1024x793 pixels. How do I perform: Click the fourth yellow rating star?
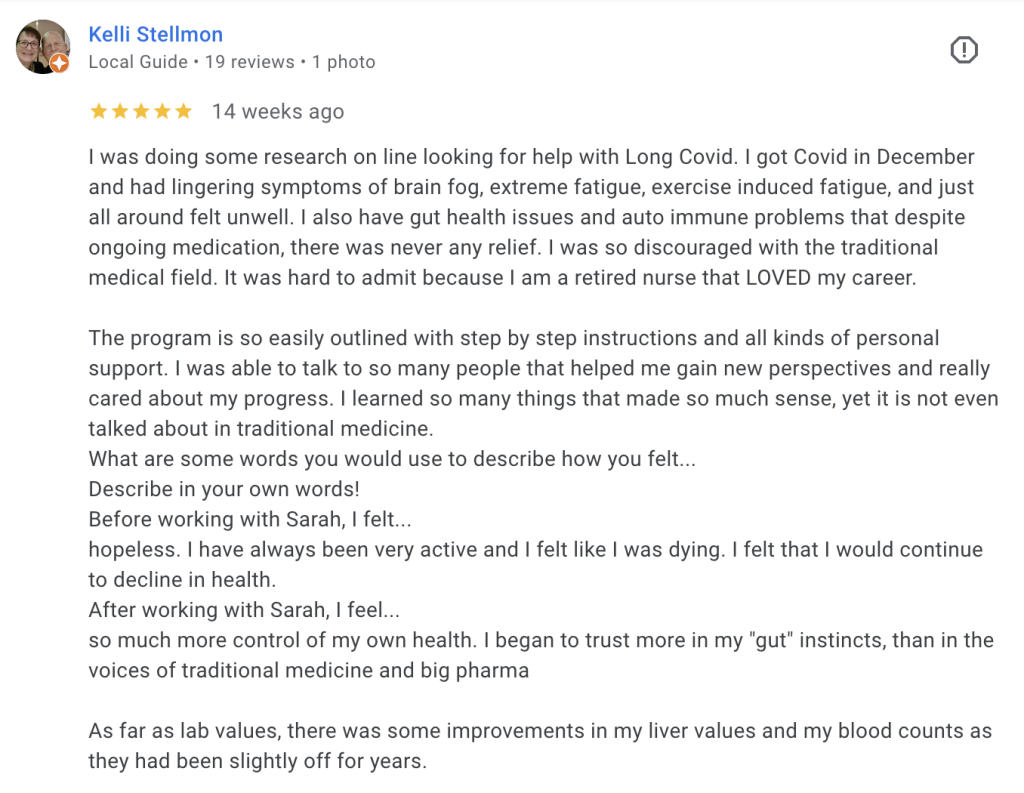pyautogui.click(x=163, y=111)
